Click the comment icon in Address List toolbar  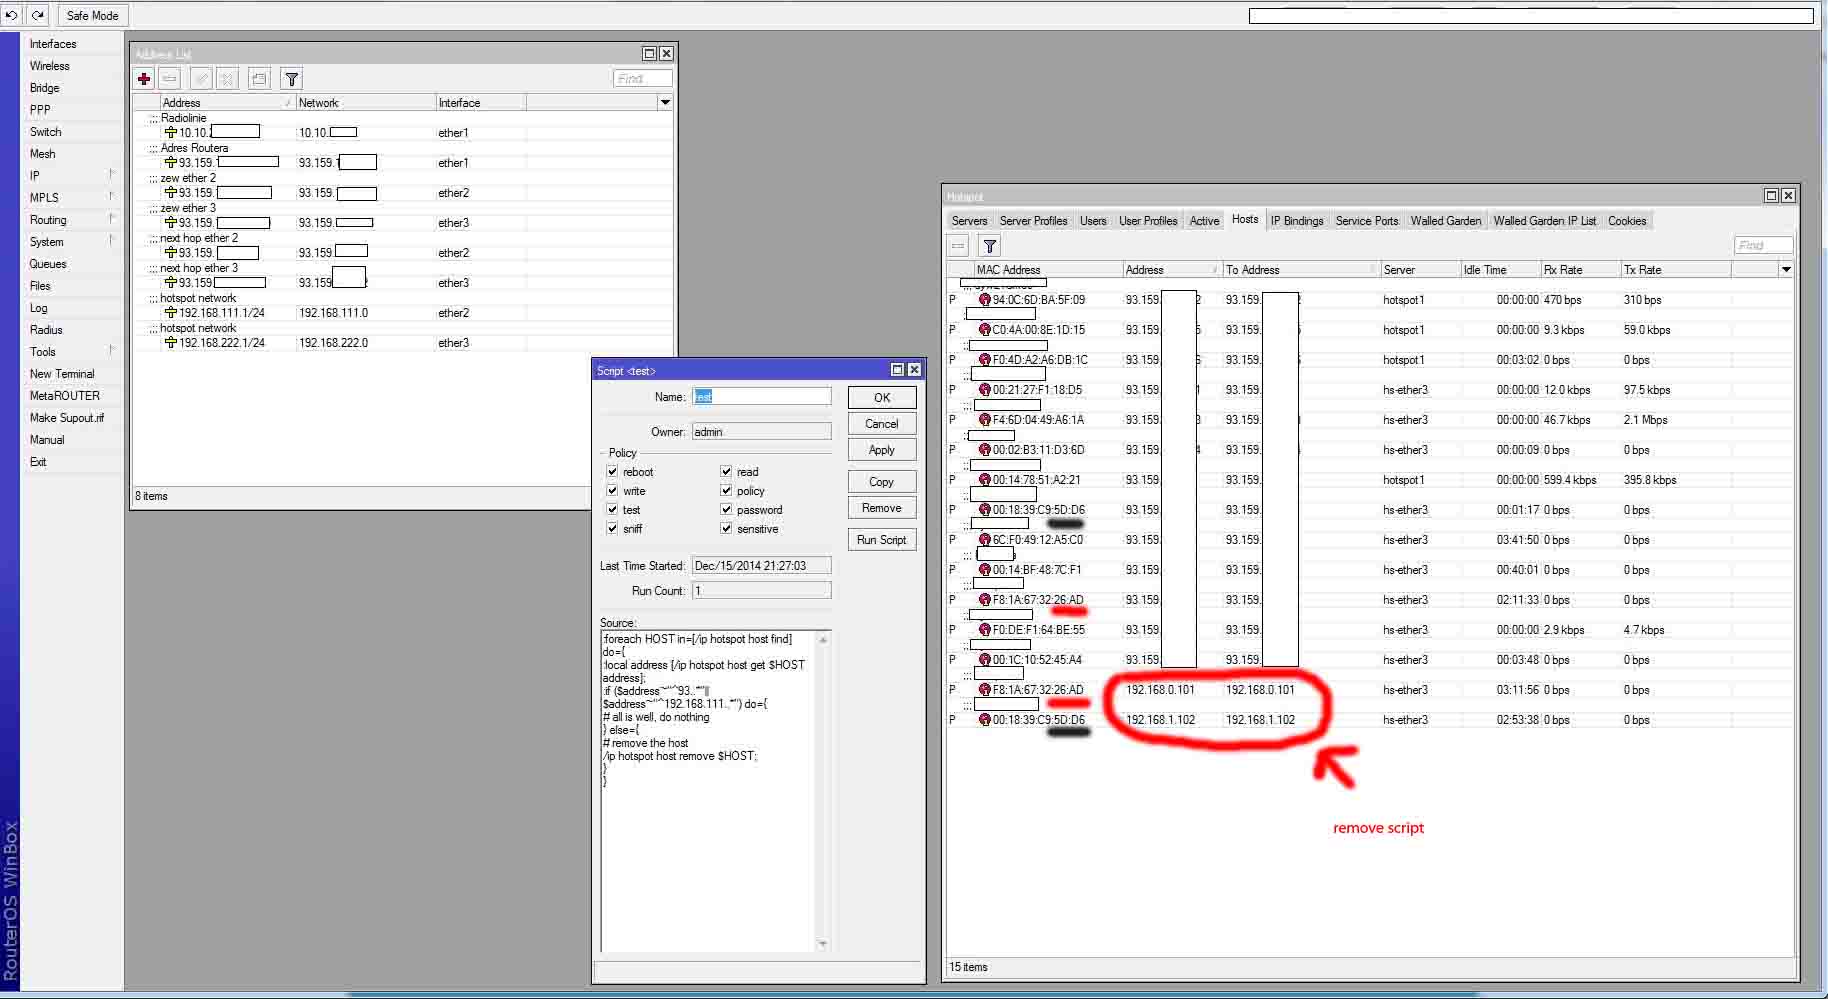pos(258,79)
